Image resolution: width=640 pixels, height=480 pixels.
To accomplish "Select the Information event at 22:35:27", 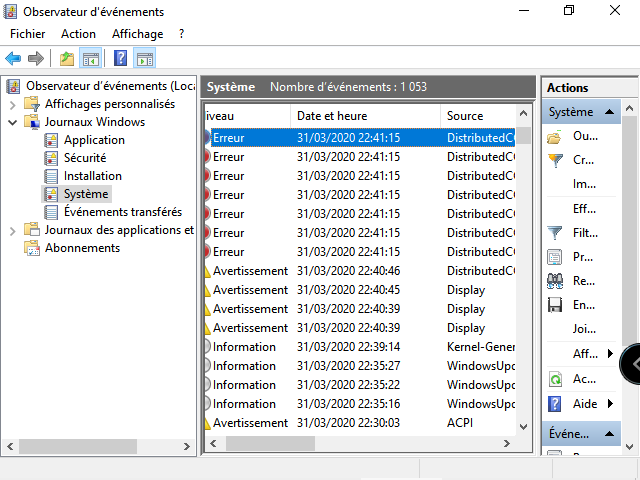I will [360, 366].
